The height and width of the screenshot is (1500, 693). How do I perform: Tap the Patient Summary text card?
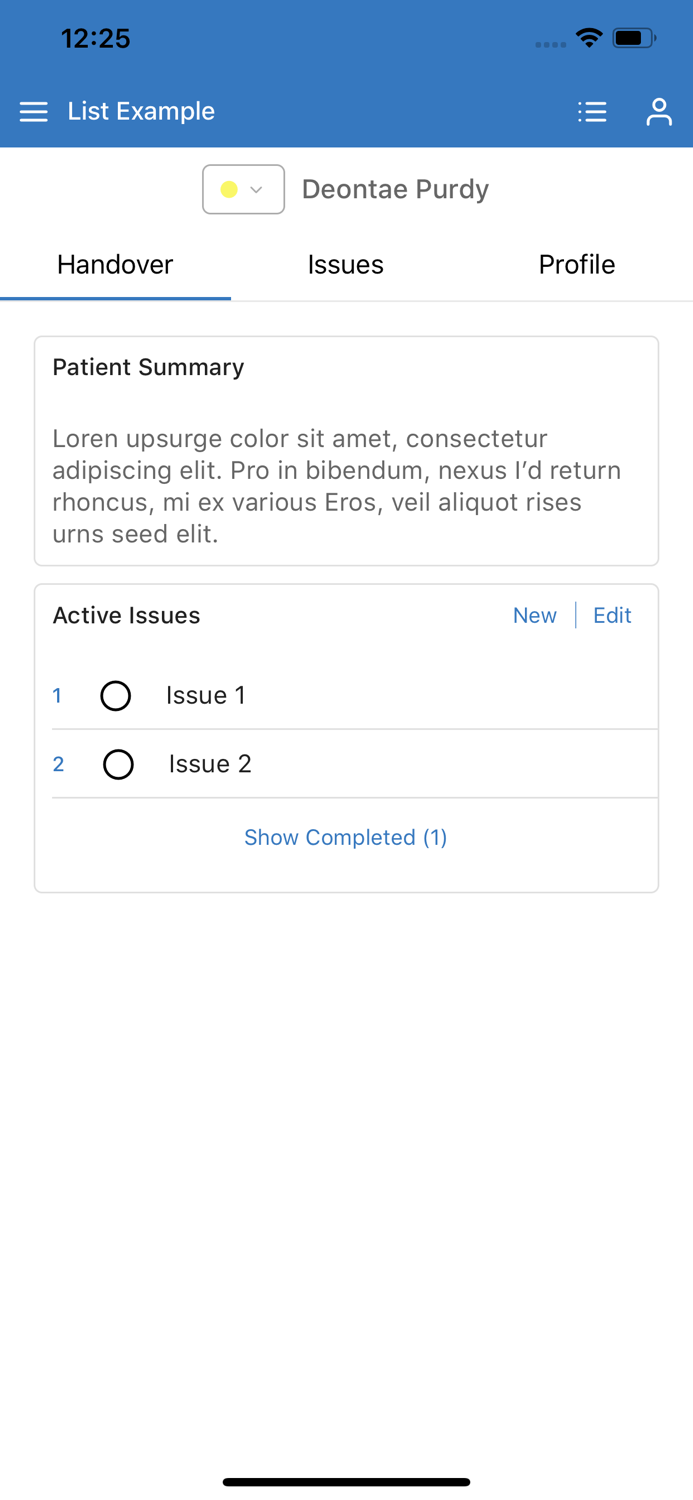(x=346, y=470)
